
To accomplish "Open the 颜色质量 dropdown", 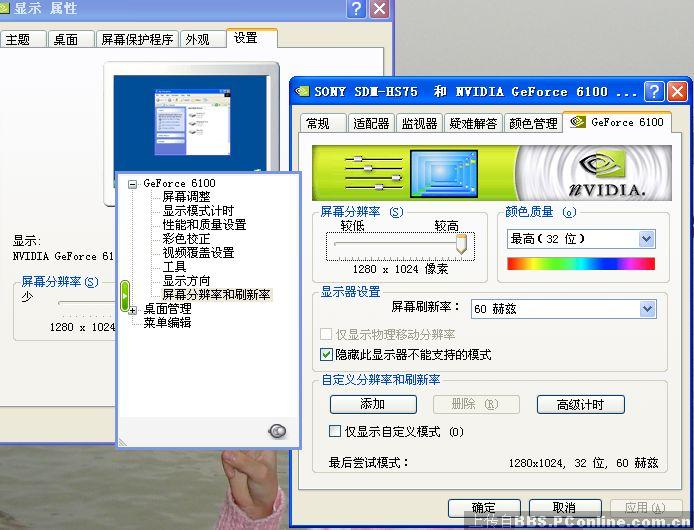I will tap(646, 239).
